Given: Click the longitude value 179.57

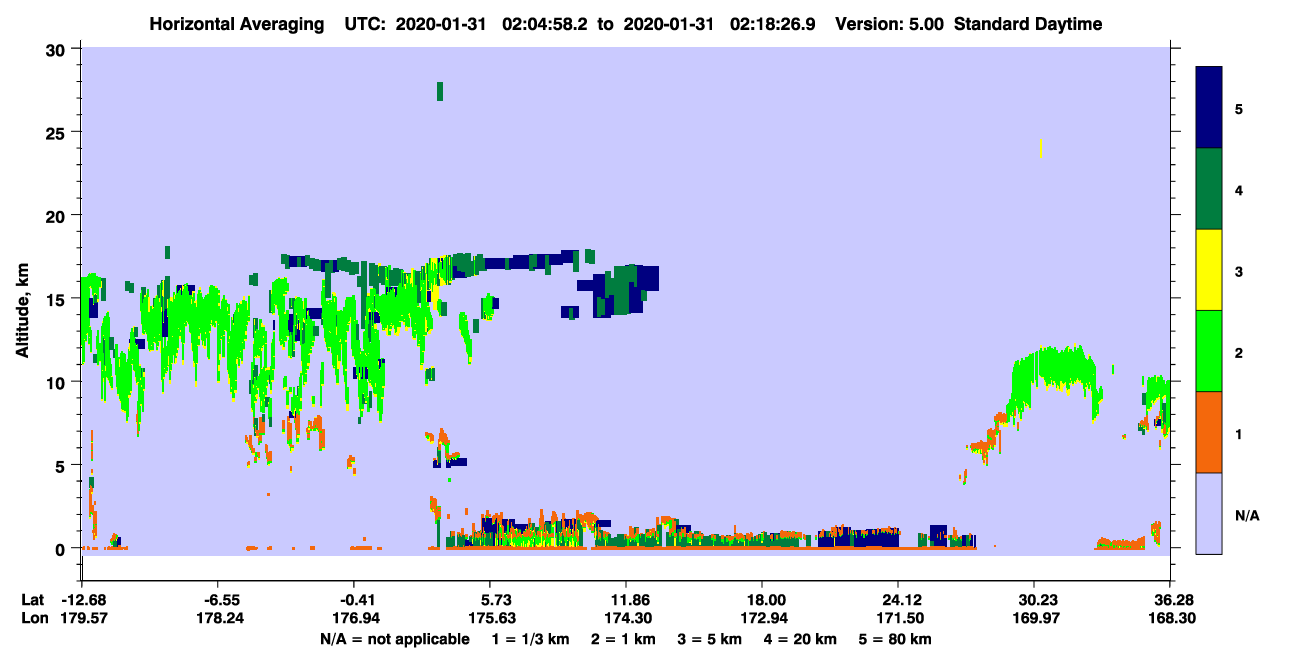Looking at the screenshot, I should [x=82, y=618].
